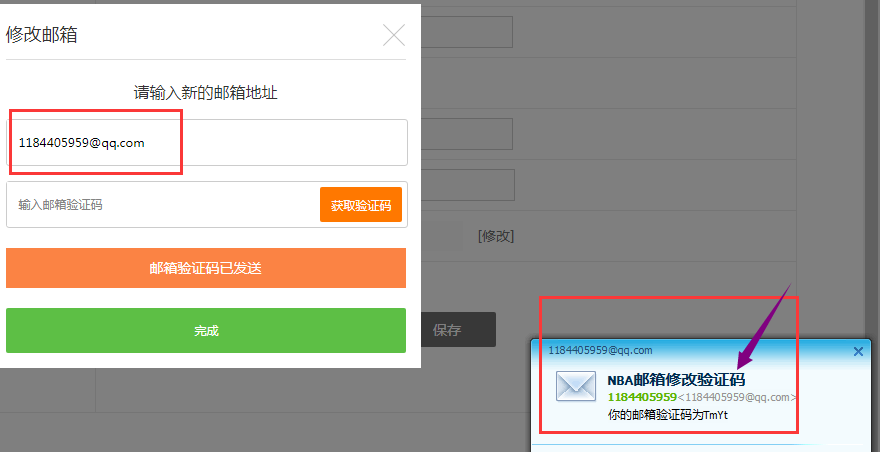This screenshot has width=880, height=452.
Task: Open the envelope icon in the mail notification
Action: [576, 386]
